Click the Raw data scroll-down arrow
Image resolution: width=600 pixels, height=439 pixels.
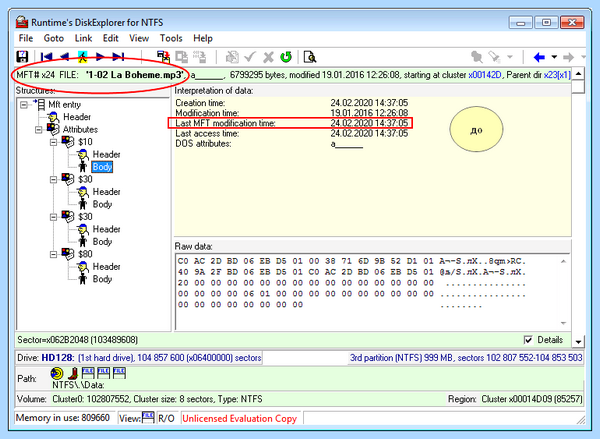pos(563,323)
